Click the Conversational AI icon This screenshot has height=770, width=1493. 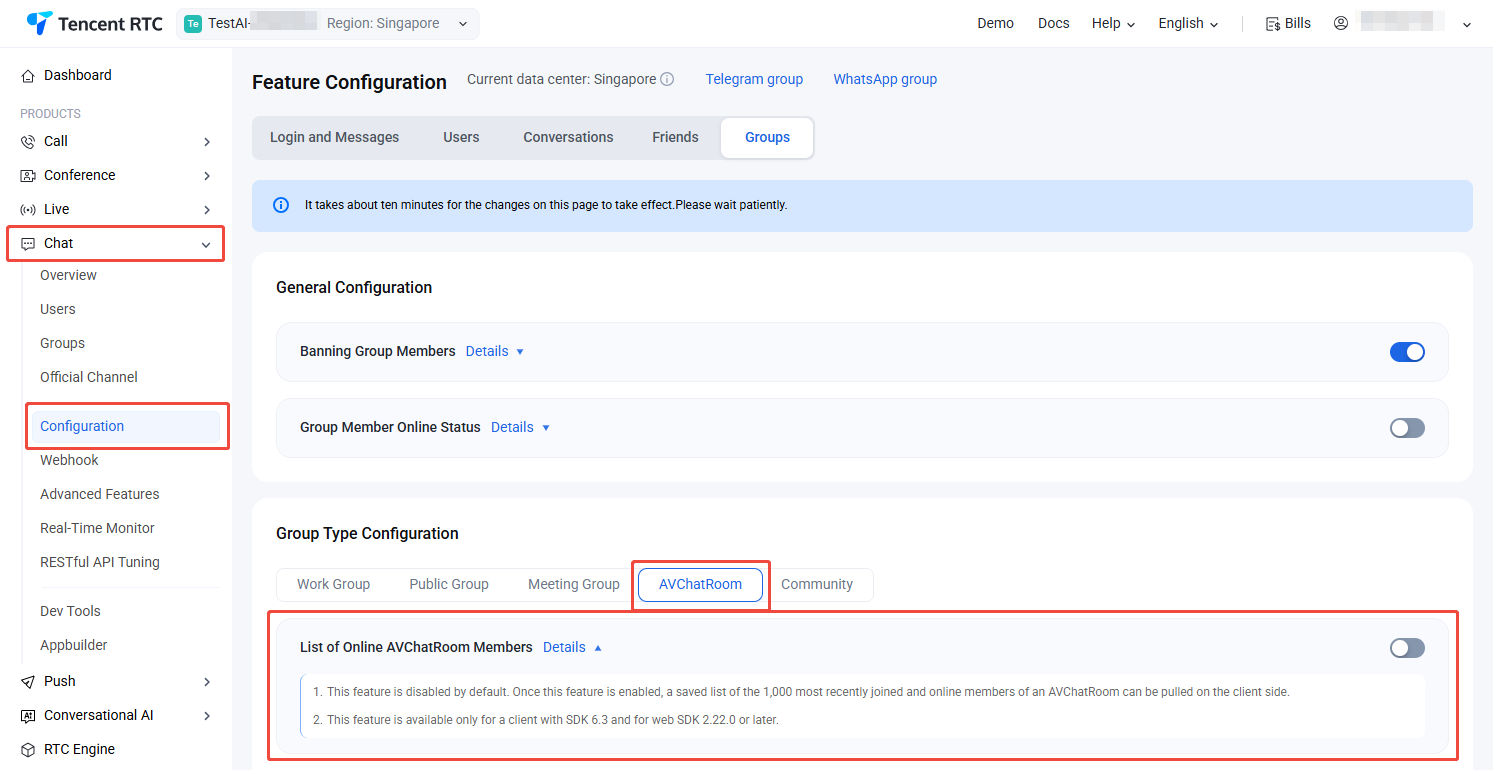point(28,716)
